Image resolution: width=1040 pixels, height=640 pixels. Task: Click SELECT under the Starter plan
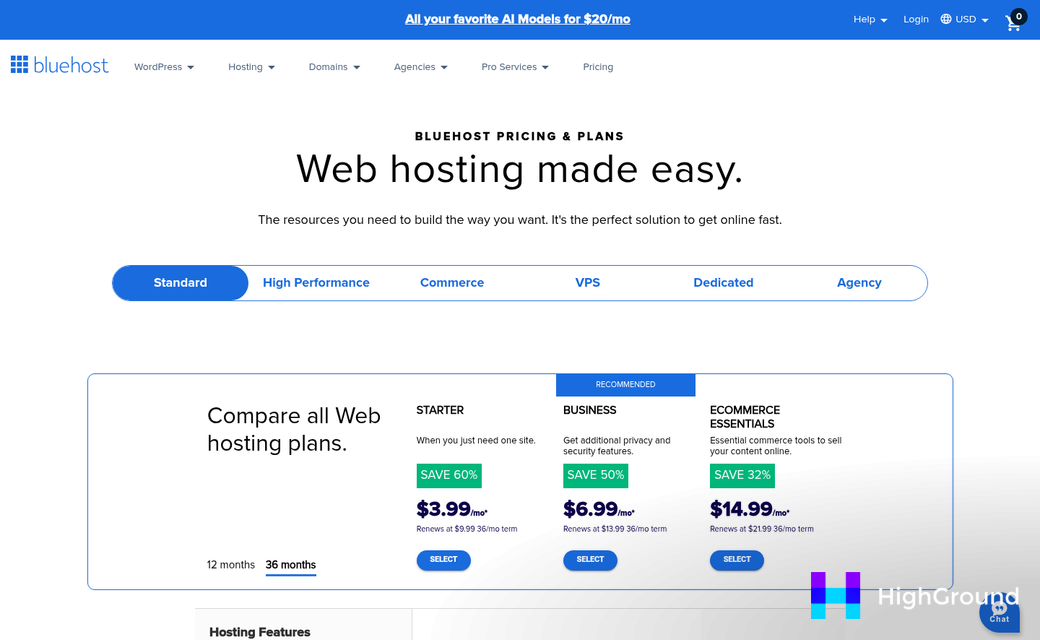pyautogui.click(x=443, y=560)
